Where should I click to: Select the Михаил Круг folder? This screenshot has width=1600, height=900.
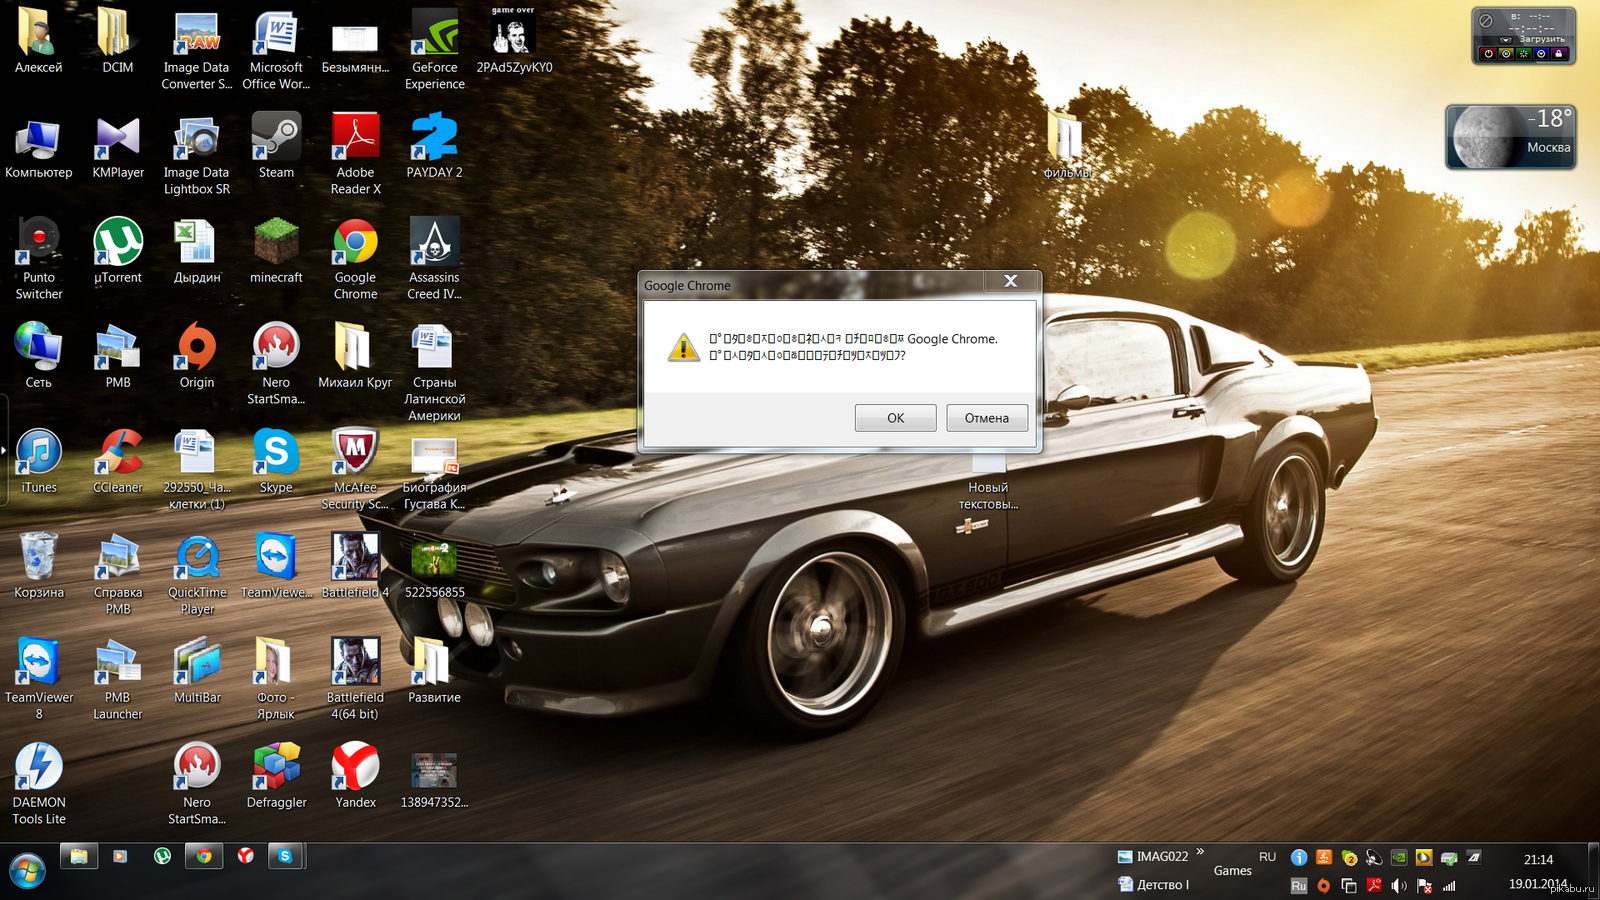(x=355, y=356)
